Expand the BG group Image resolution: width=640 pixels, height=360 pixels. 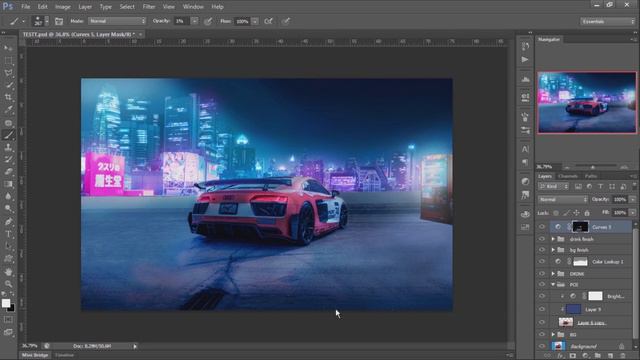[553, 335]
